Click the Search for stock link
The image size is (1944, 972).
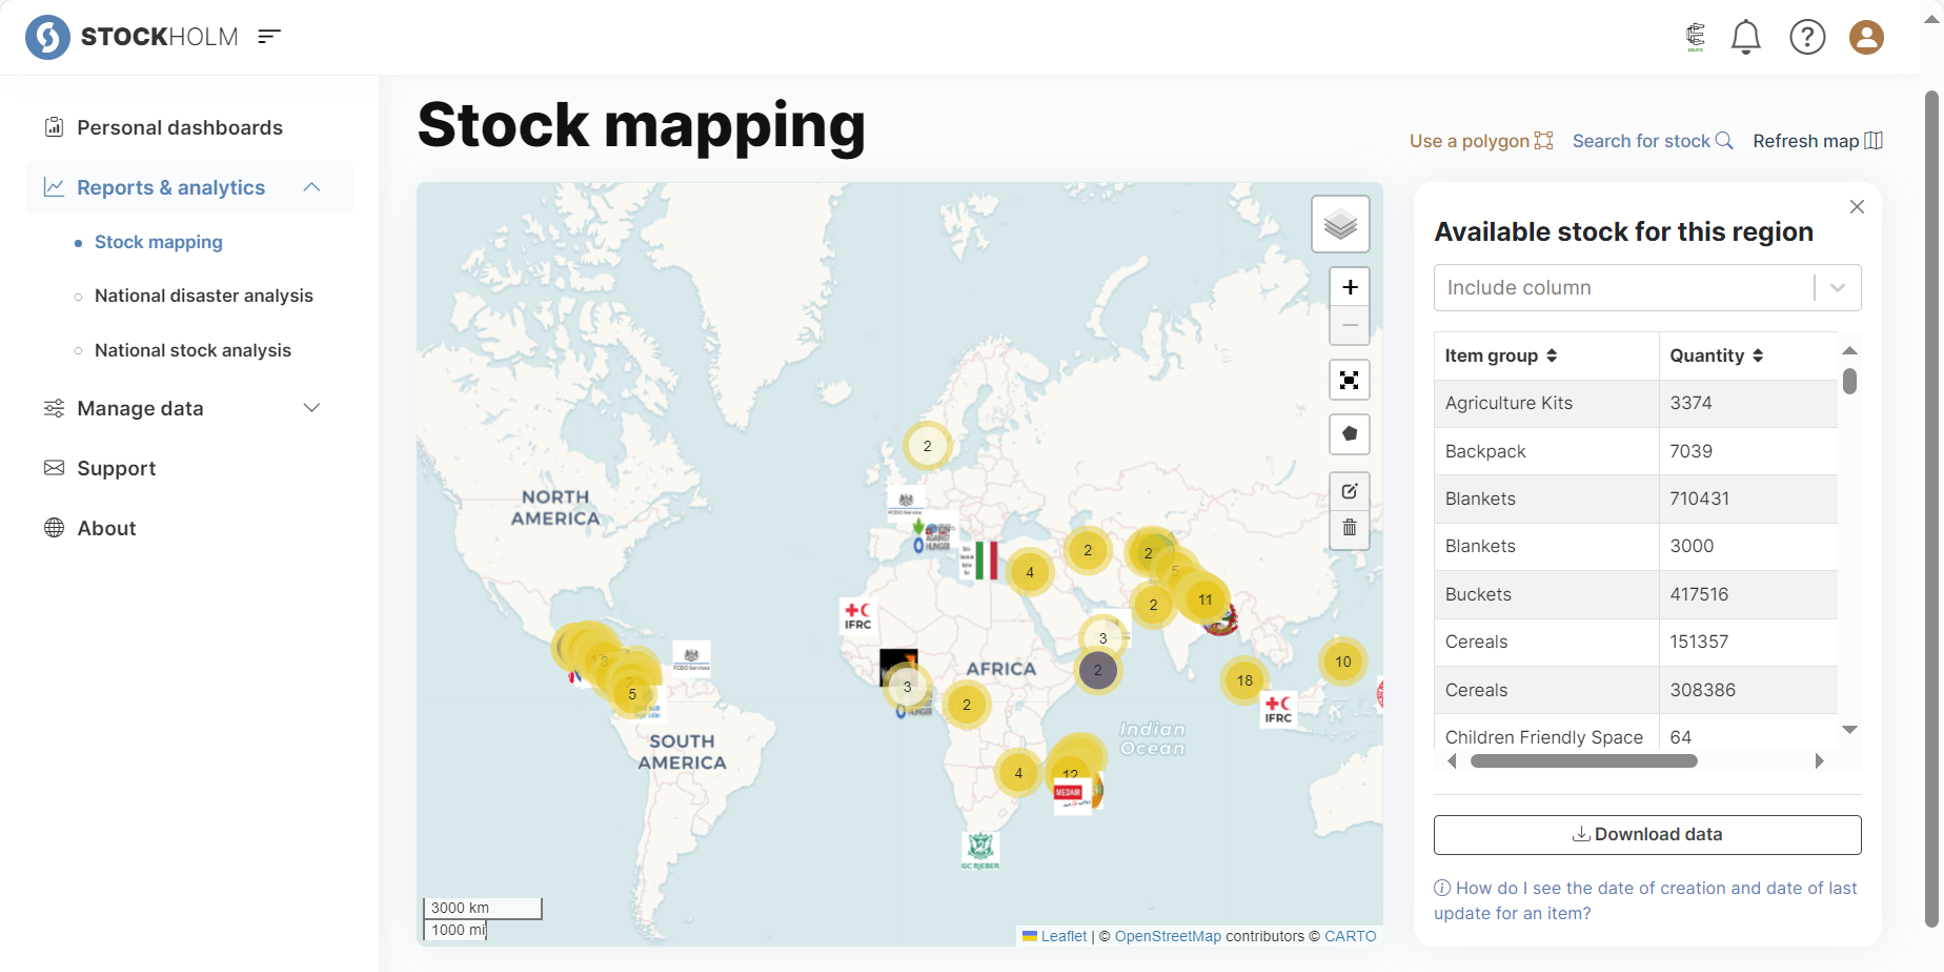(x=1651, y=141)
